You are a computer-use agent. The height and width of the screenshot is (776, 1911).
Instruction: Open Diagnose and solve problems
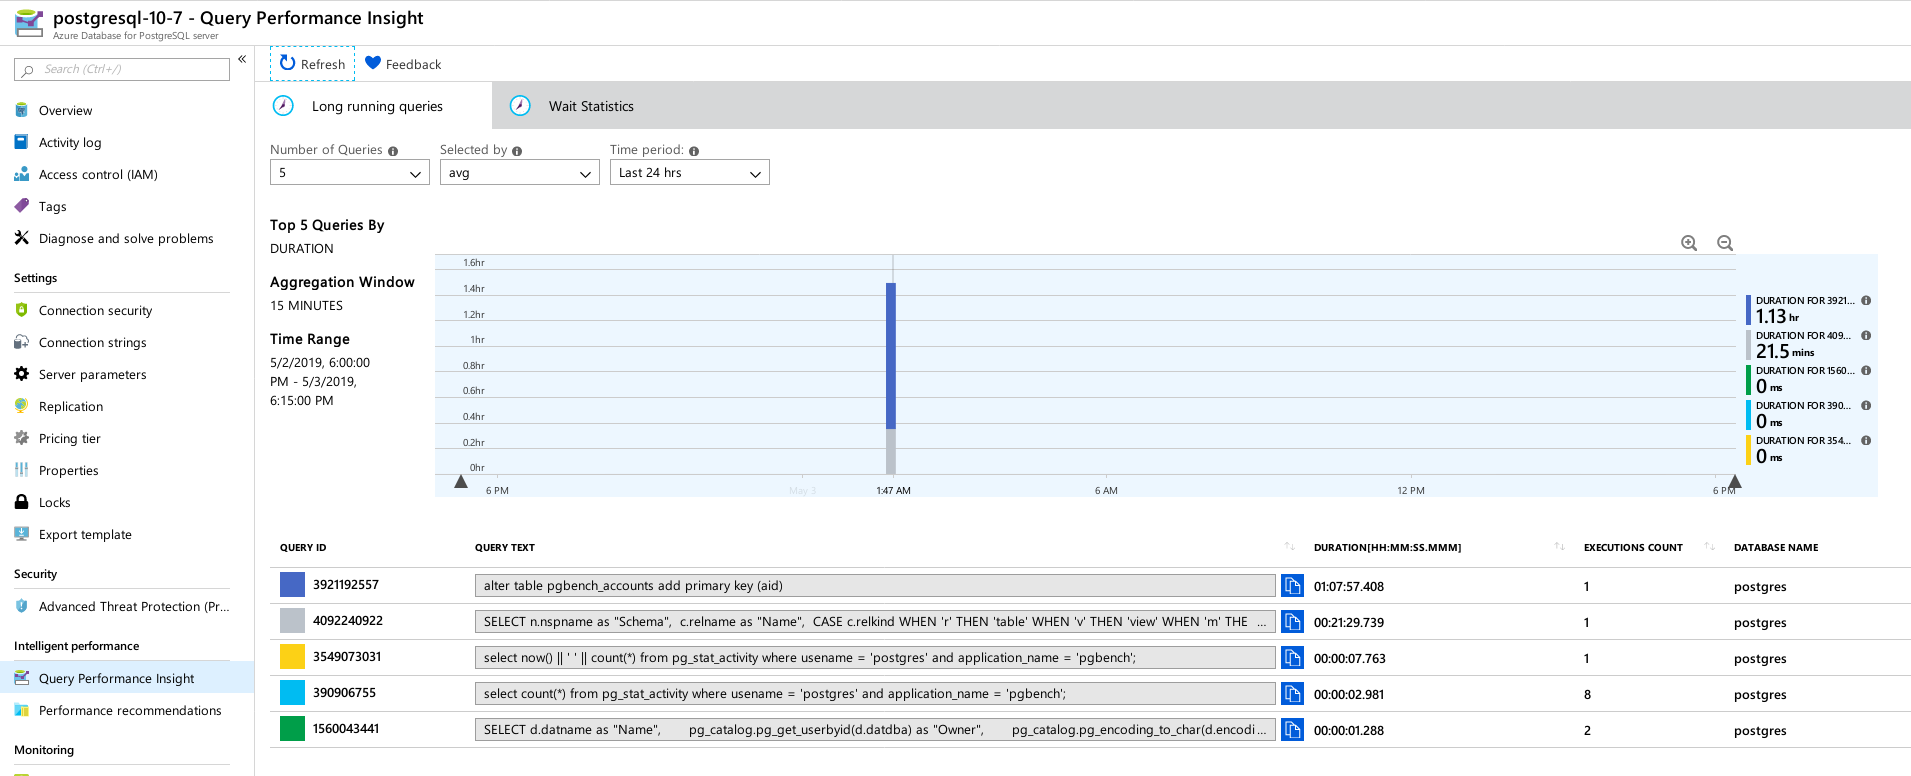pyautogui.click(x=127, y=238)
